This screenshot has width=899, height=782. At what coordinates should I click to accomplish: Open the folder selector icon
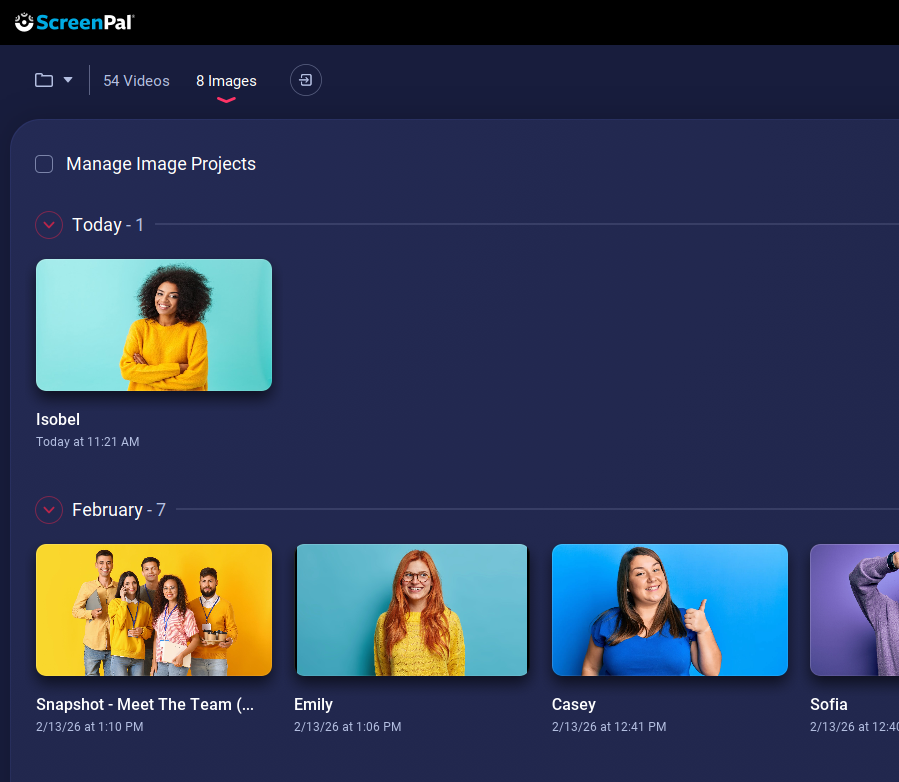click(44, 80)
